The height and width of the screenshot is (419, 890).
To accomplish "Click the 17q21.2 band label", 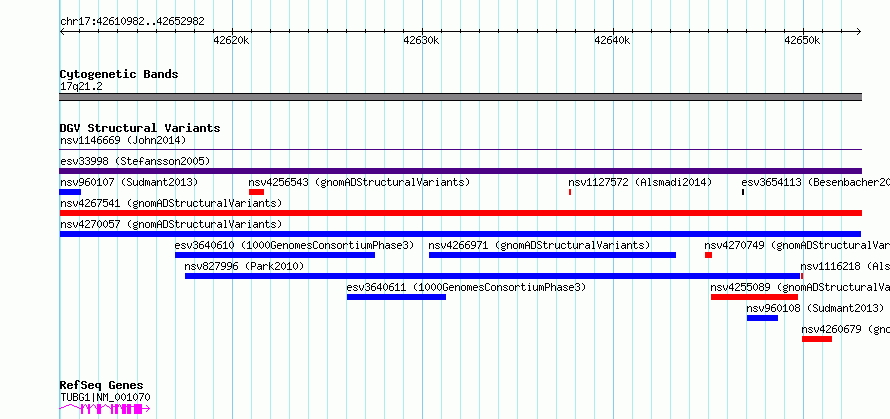I will (x=81, y=87).
